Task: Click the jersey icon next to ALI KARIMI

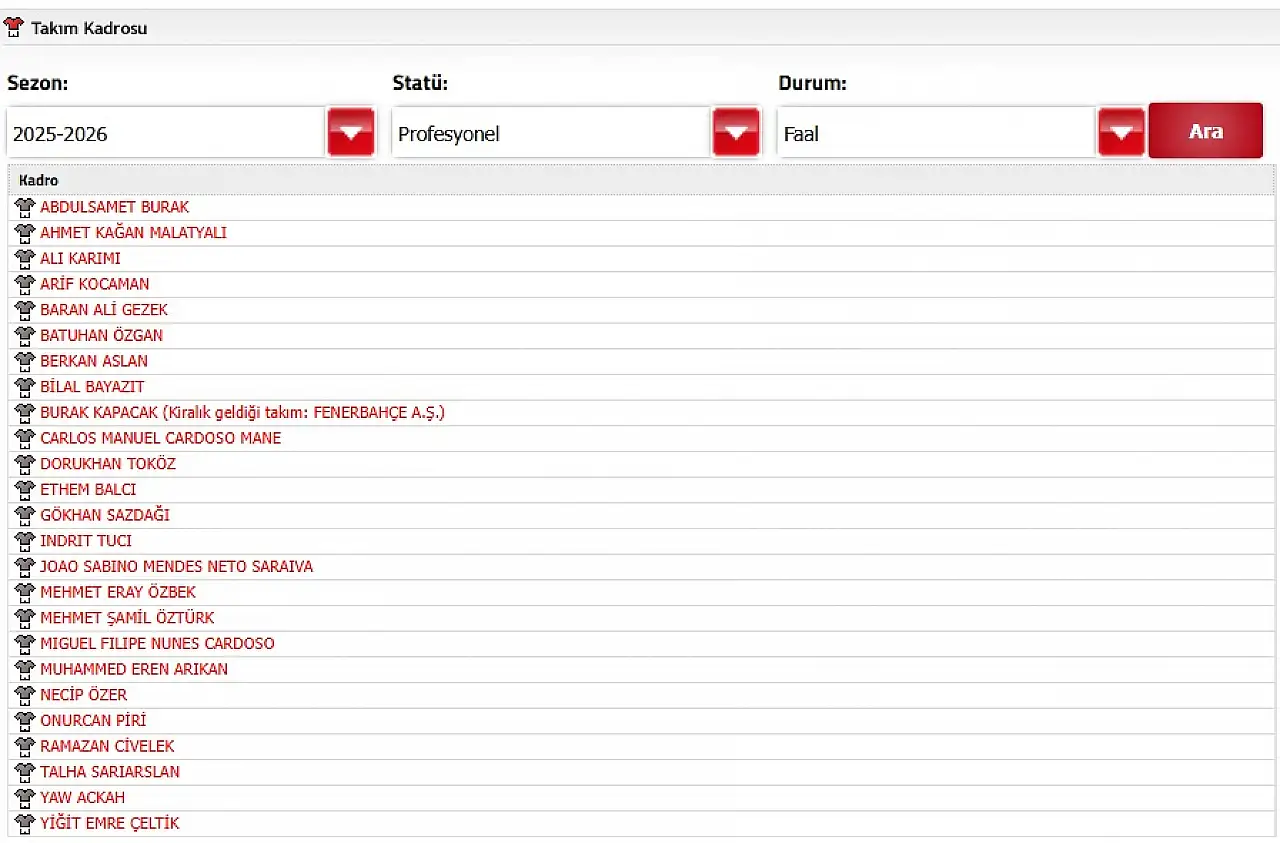Action: click(x=25, y=258)
